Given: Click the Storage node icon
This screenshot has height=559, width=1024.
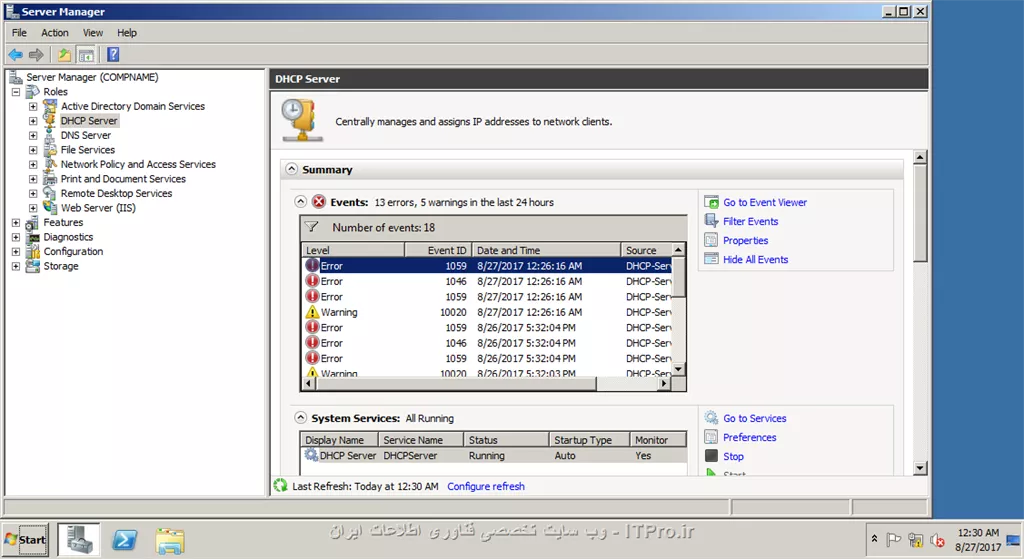Looking at the screenshot, I should (x=32, y=266).
